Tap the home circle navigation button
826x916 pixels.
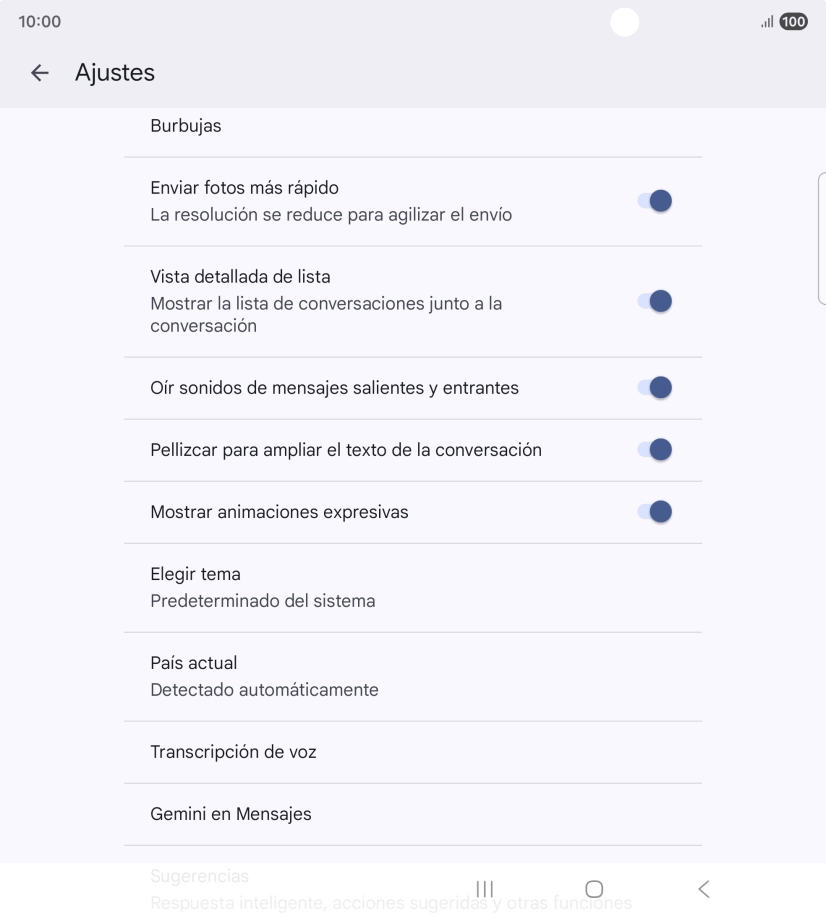pyautogui.click(x=593, y=888)
